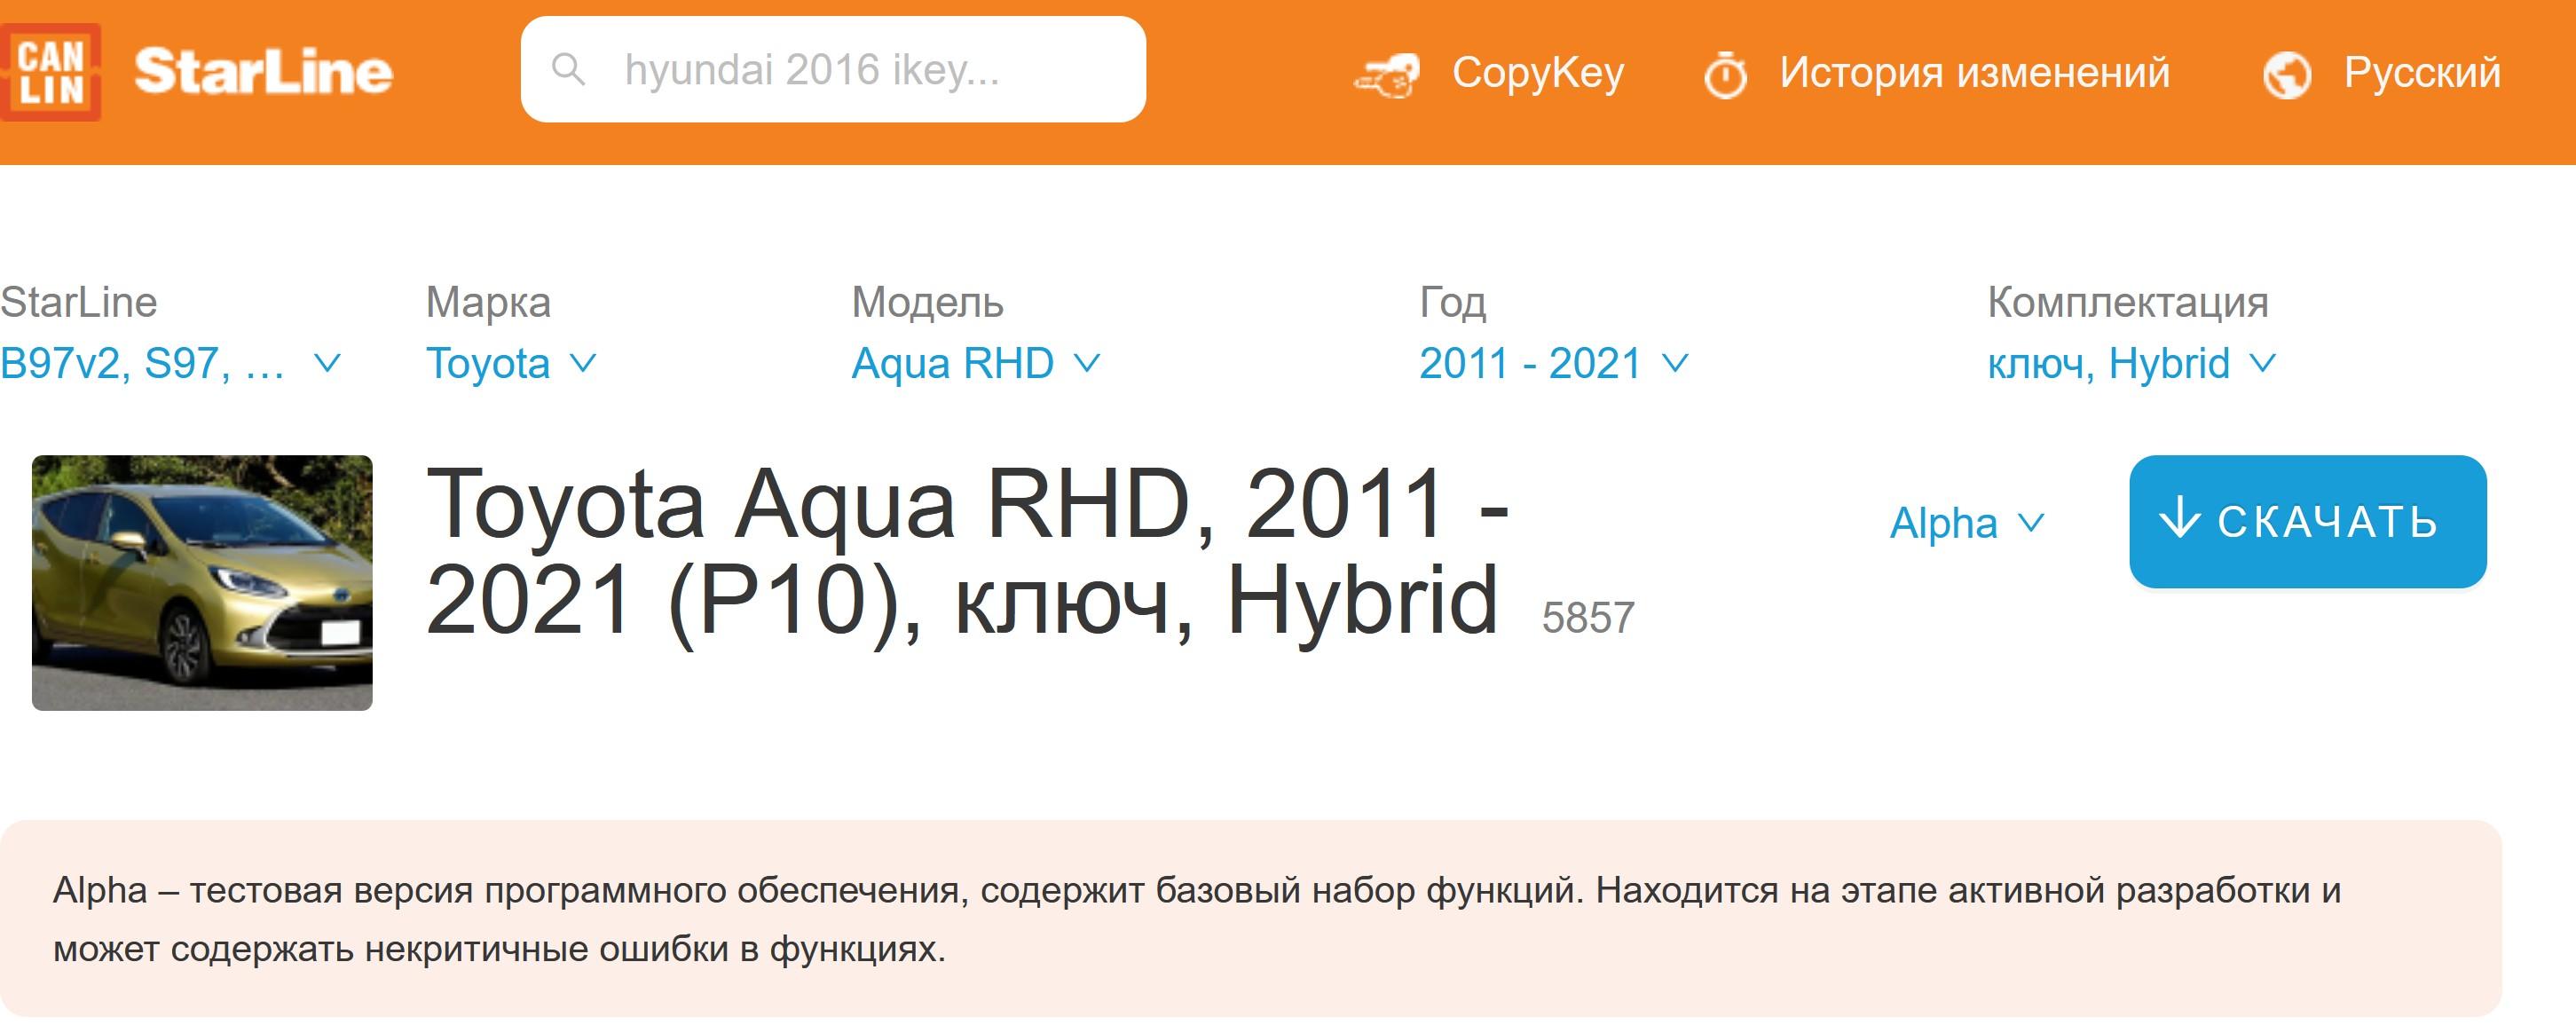Viewport: 2576px width, 1033px height.
Task: Click the globe language icon
Action: [2287, 75]
